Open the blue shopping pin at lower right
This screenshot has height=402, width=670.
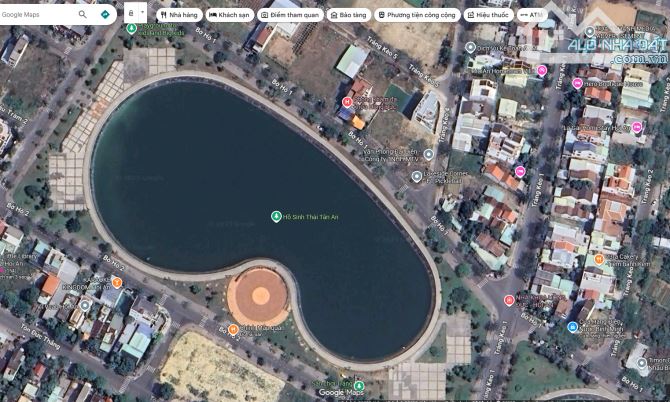coord(572,327)
